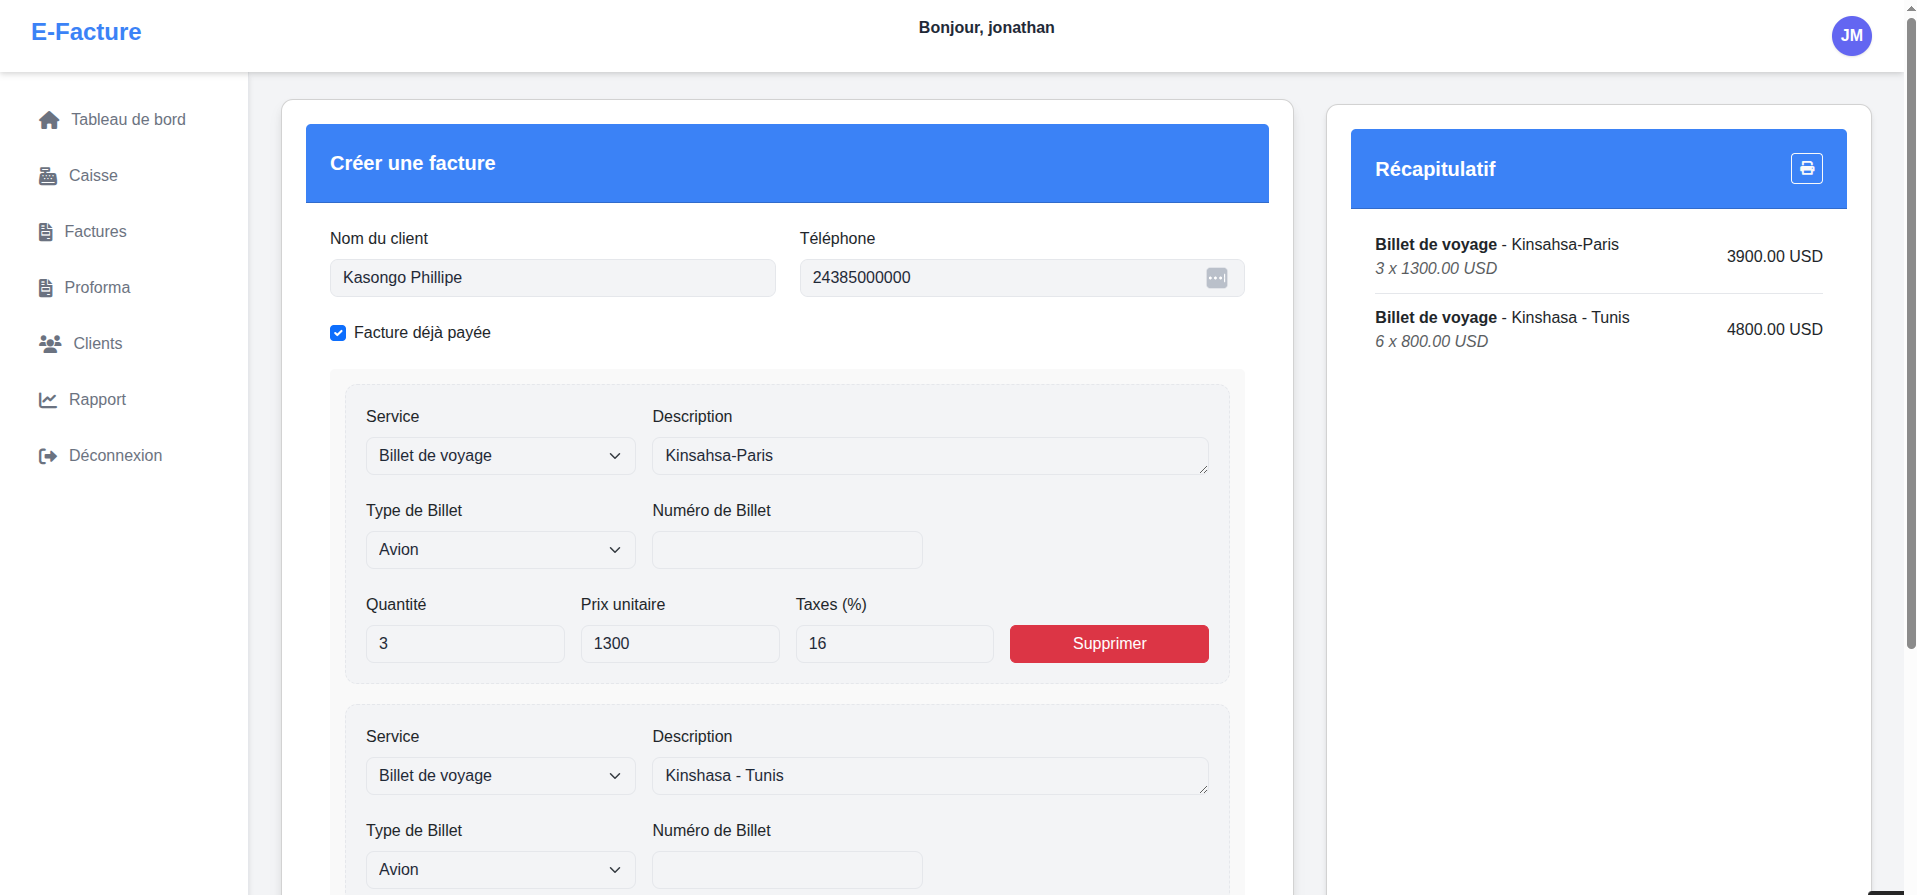Go to the Rapport menu item

(x=97, y=400)
